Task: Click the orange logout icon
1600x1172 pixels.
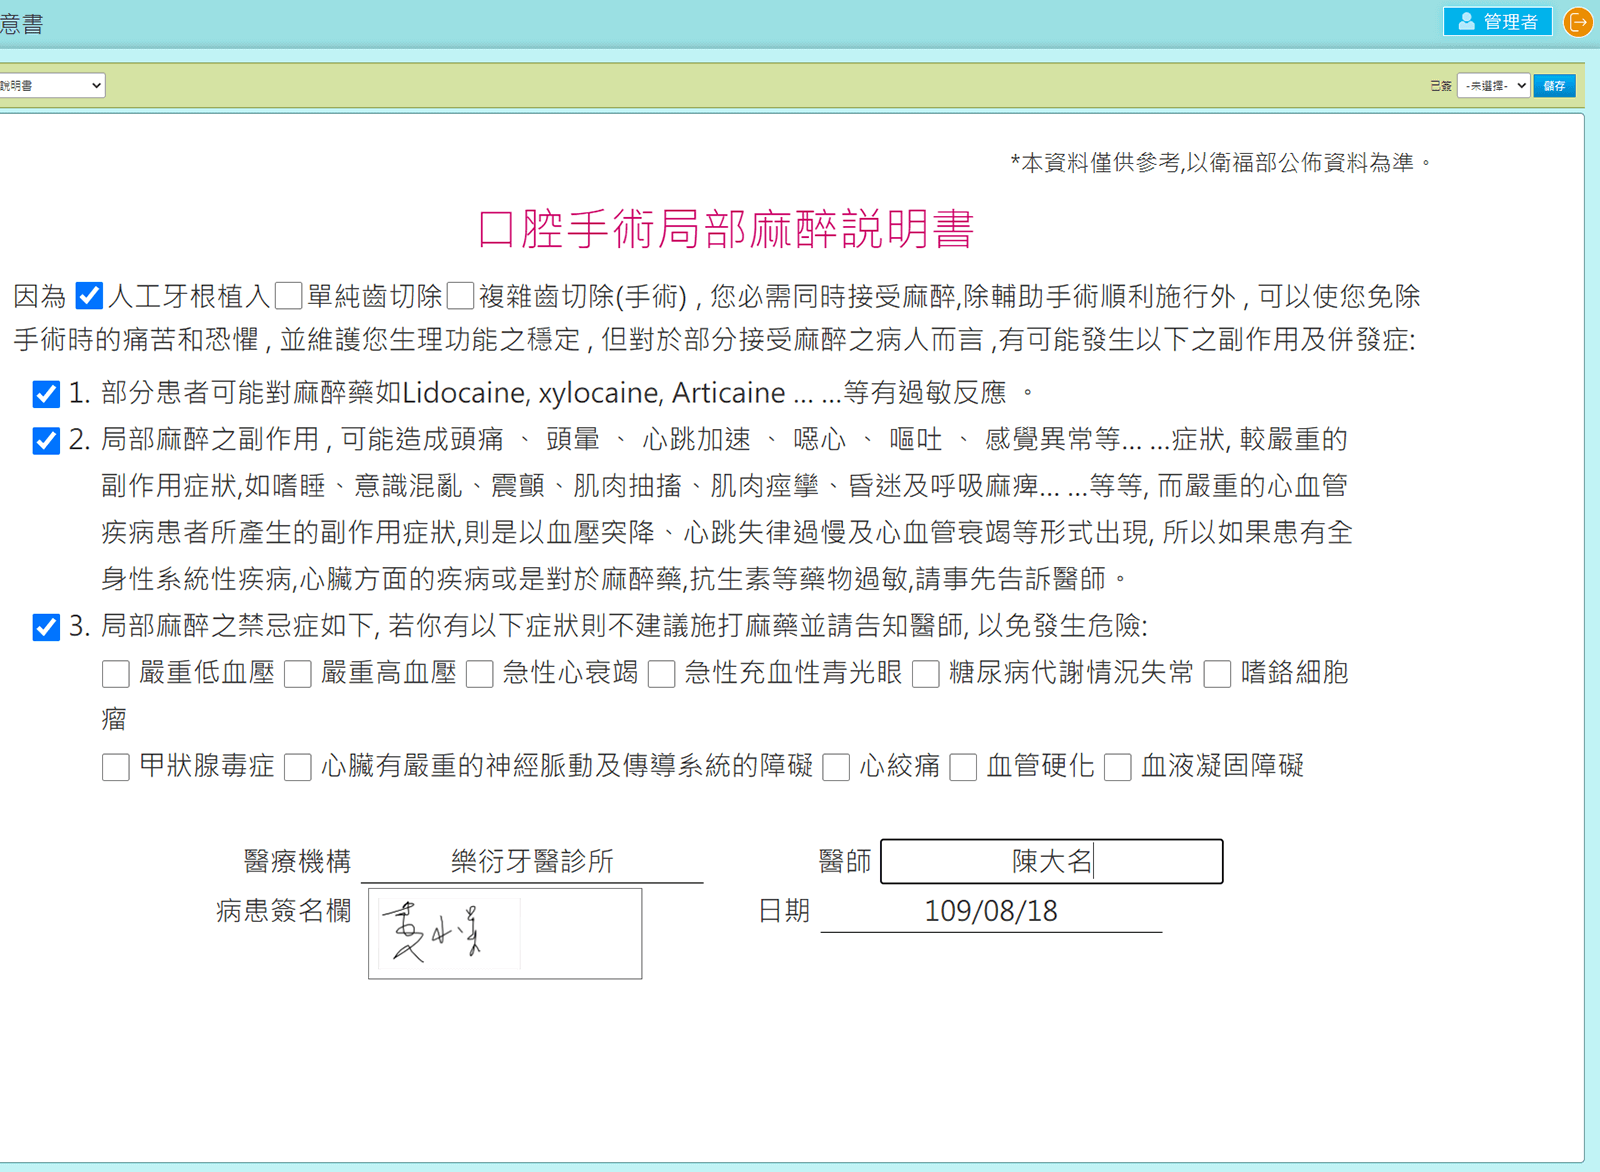Action: pyautogui.click(x=1578, y=22)
